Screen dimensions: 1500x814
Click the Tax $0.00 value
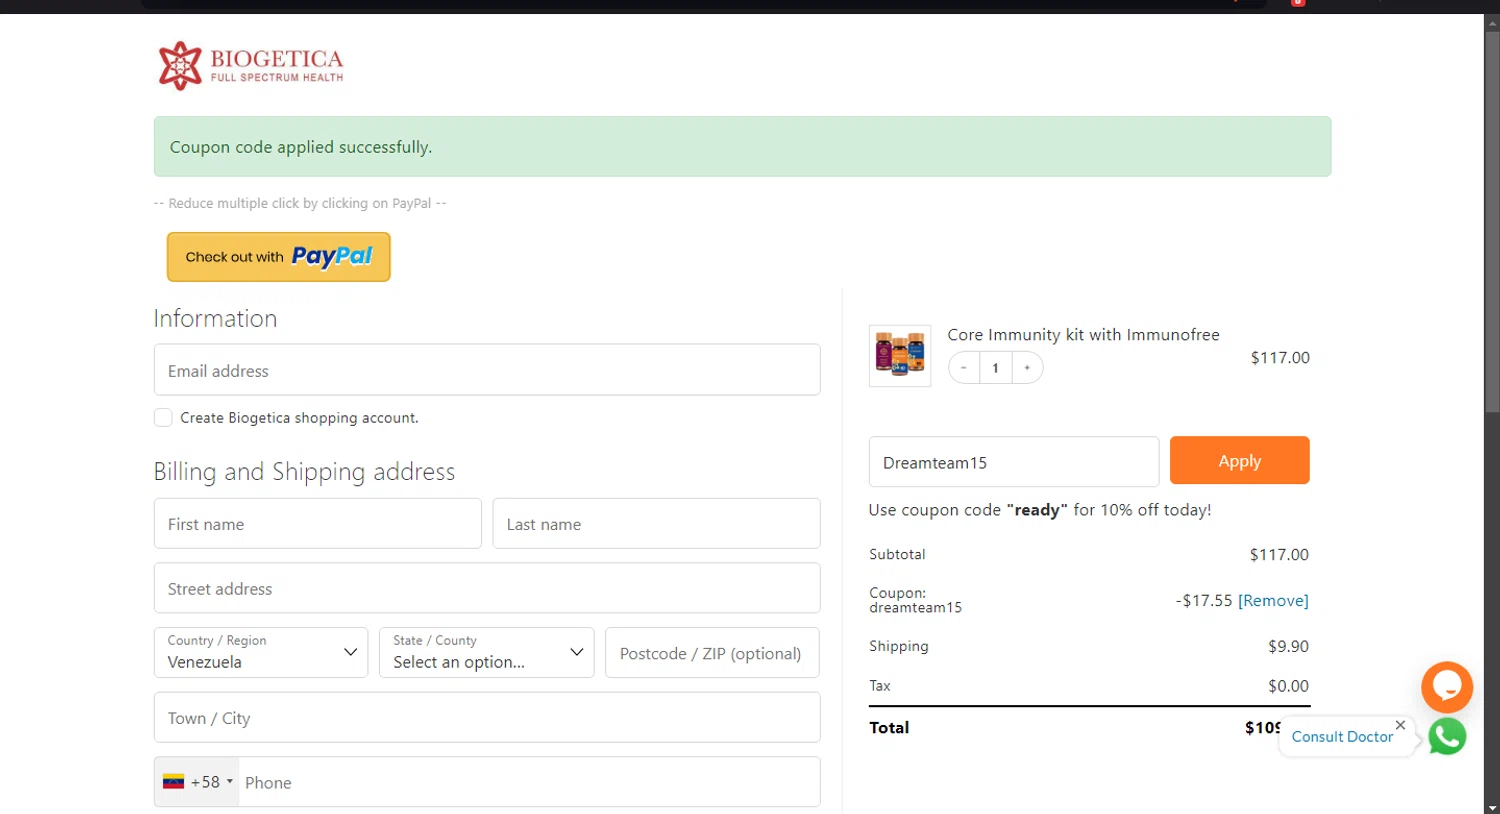coord(1288,686)
